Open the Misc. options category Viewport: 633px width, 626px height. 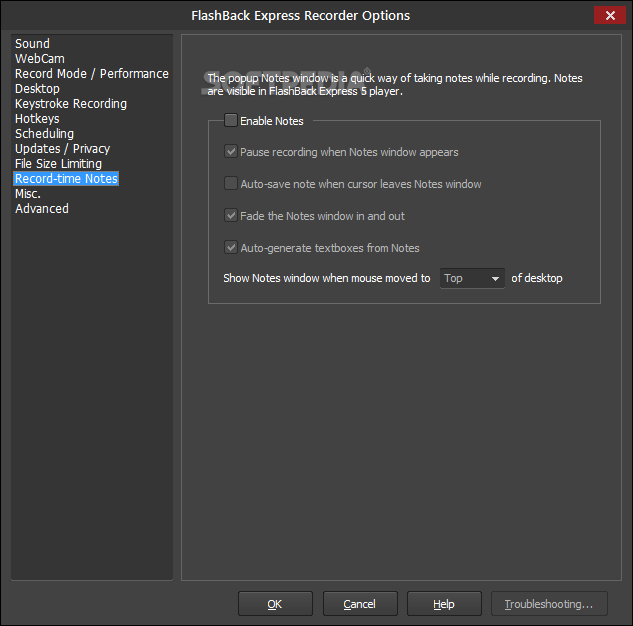(x=28, y=194)
